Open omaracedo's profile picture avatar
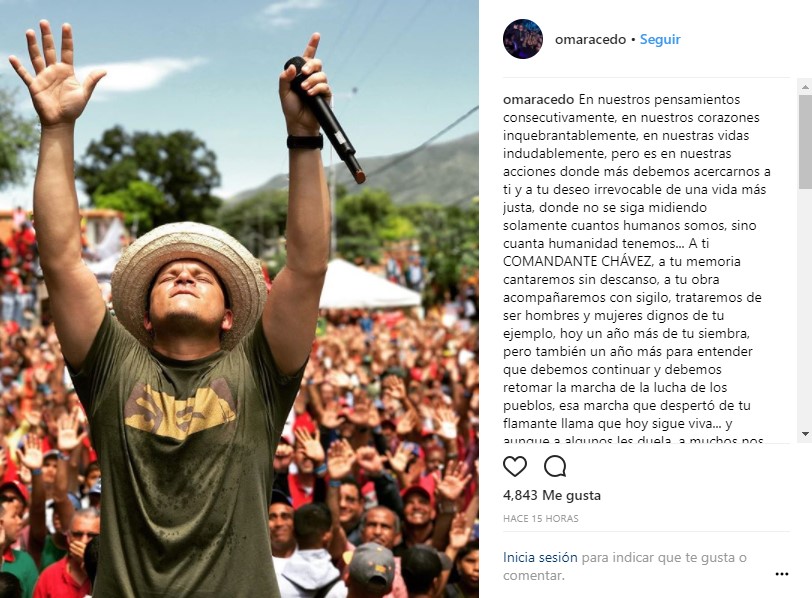Image resolution: width=812 pixels, height=598 pixels. pyautogui.click(x=523, y=39)
